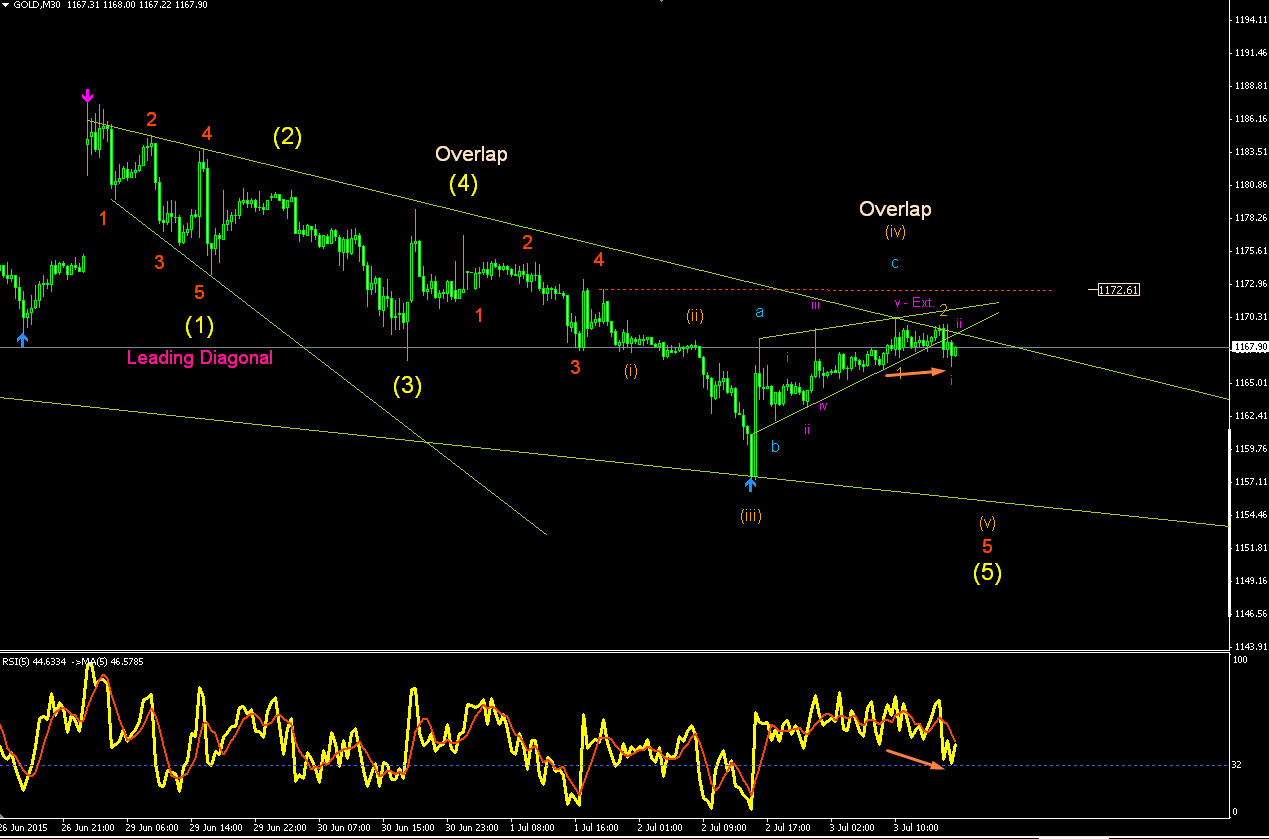Select the orange arrow in the RSI panel
Image resolution: width=1269 pixels, height=839 pixels.
pyautogui.click(x=915, y=759)
